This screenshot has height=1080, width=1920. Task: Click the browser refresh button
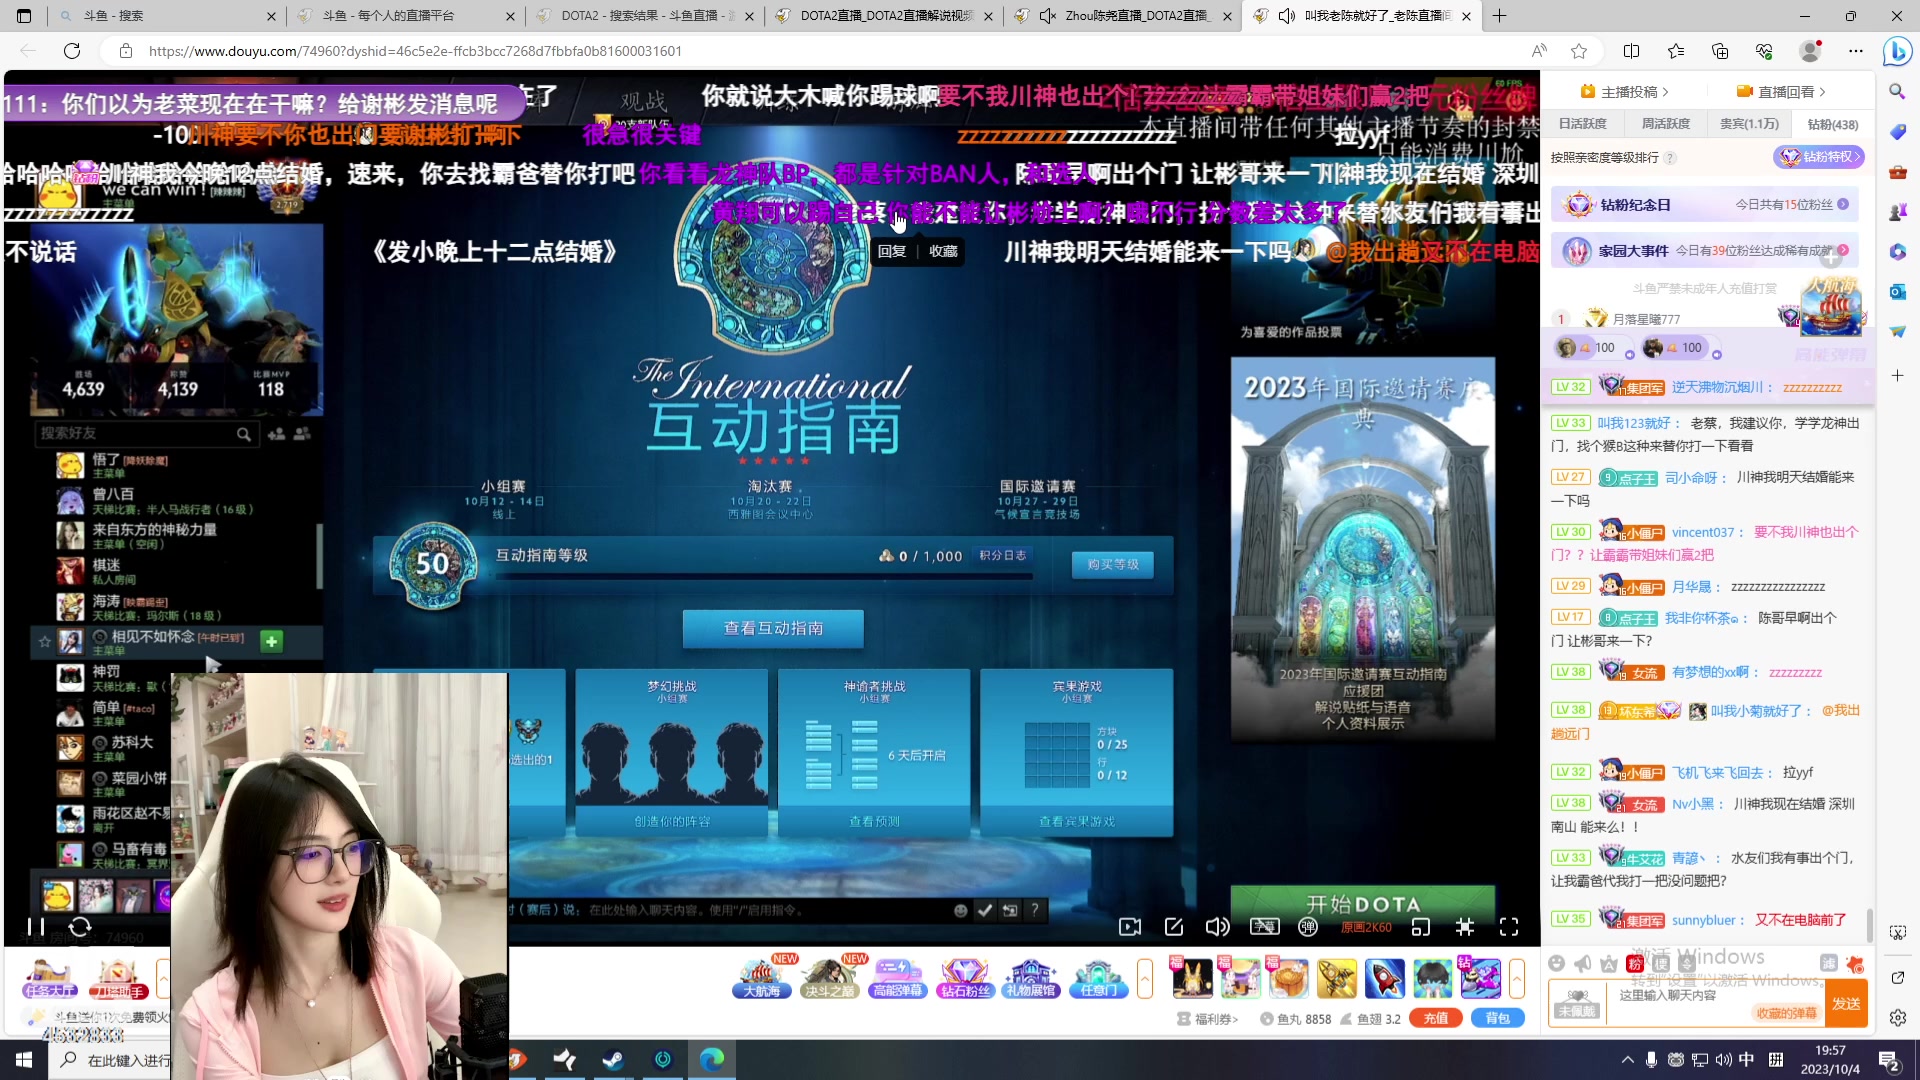[72, 51]
